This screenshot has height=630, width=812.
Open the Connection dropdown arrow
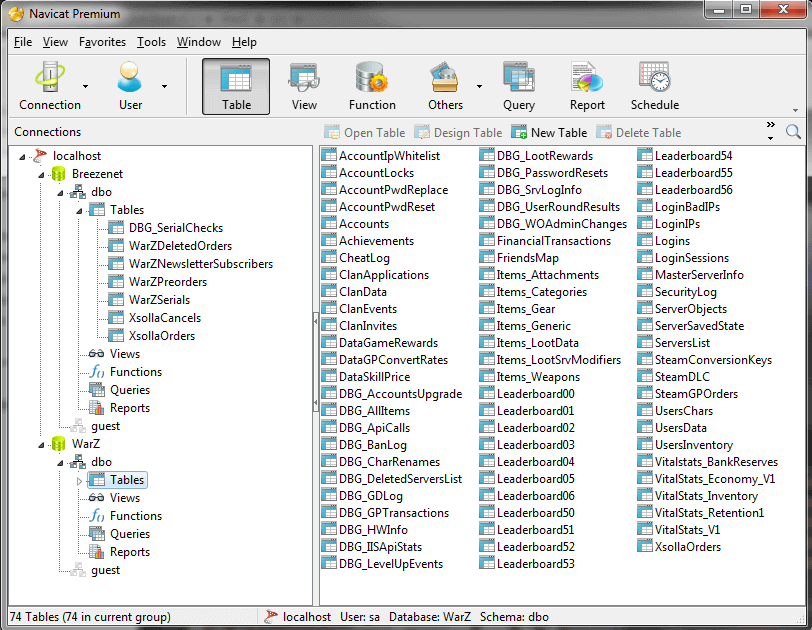85,86
